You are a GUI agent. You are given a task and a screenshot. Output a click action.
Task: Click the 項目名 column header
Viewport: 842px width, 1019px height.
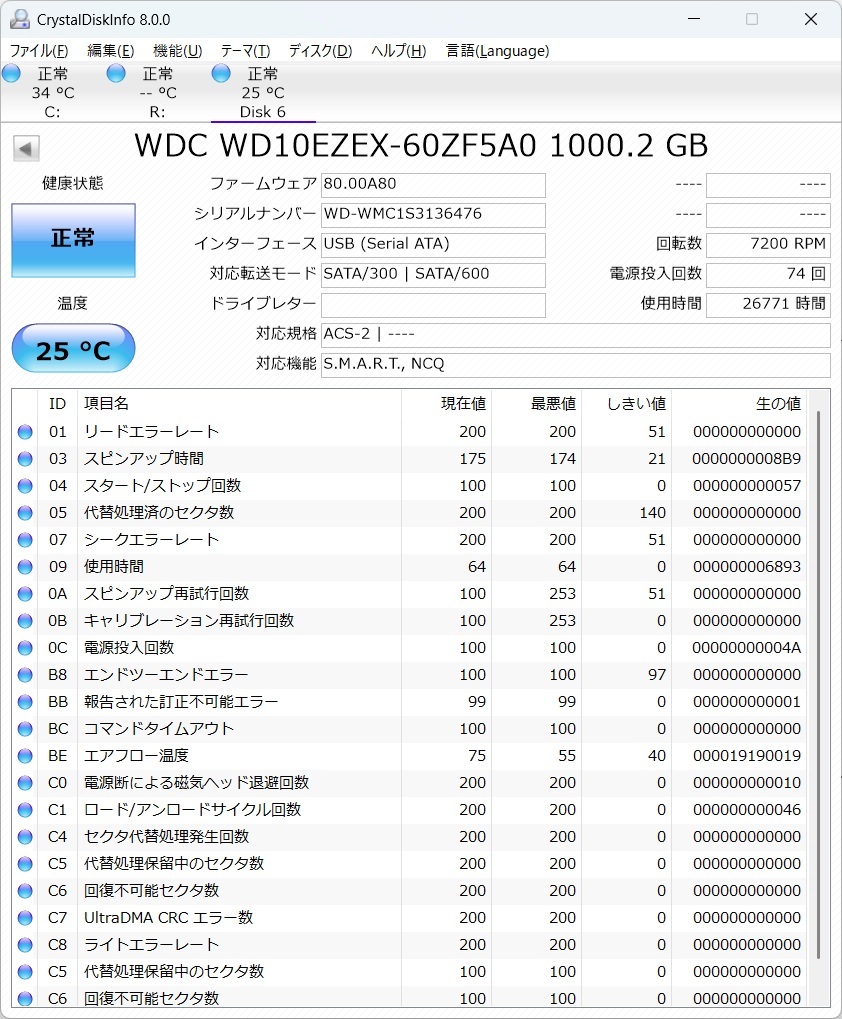(238, 404)
